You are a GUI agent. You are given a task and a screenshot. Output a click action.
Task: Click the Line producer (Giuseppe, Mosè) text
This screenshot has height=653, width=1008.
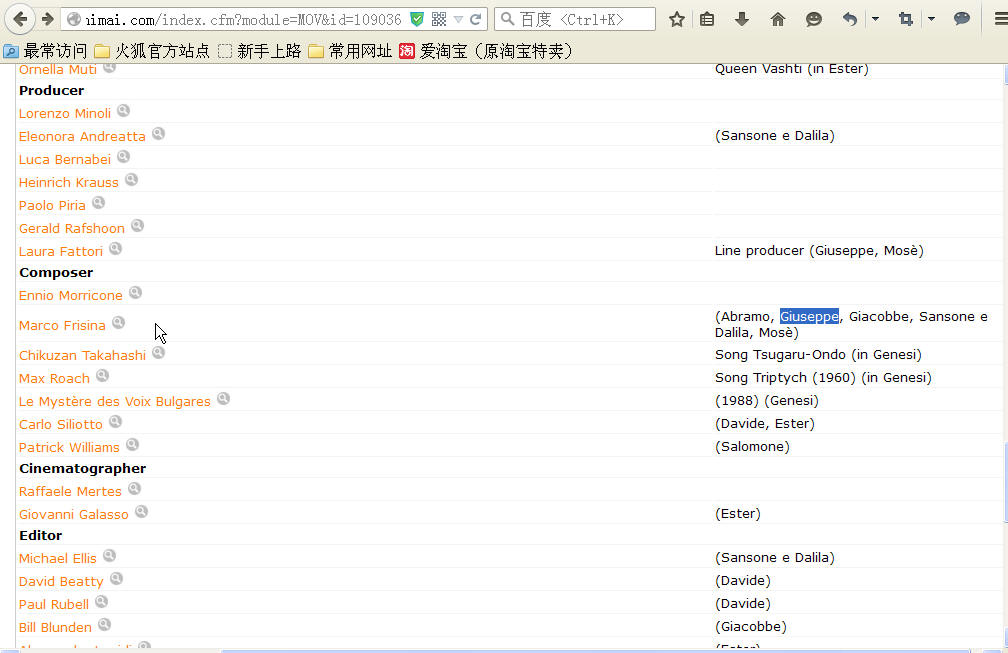click(x=819, y=251)
